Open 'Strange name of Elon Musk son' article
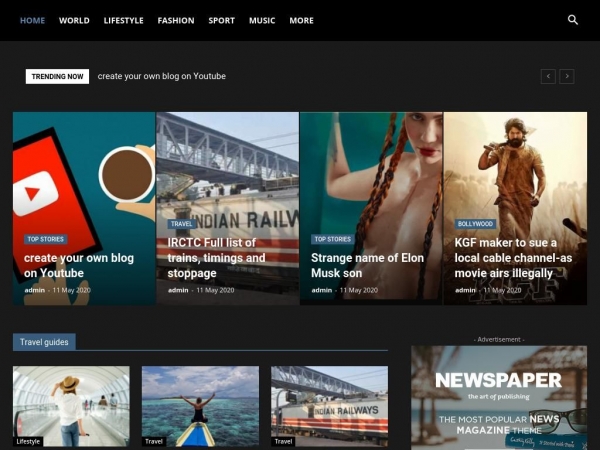 (367, 265)
